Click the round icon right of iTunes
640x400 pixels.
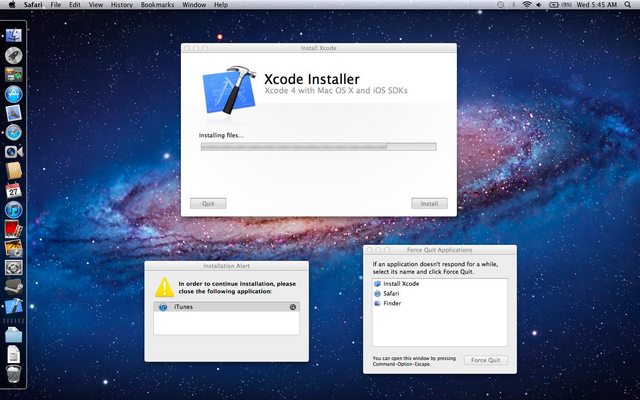(x=293, y=307)
